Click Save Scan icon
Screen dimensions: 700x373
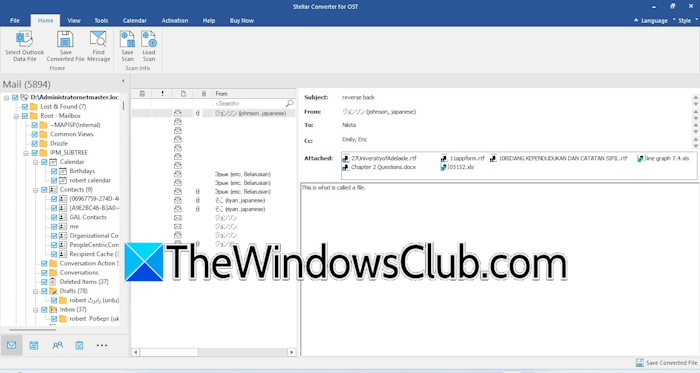[127, 40]
